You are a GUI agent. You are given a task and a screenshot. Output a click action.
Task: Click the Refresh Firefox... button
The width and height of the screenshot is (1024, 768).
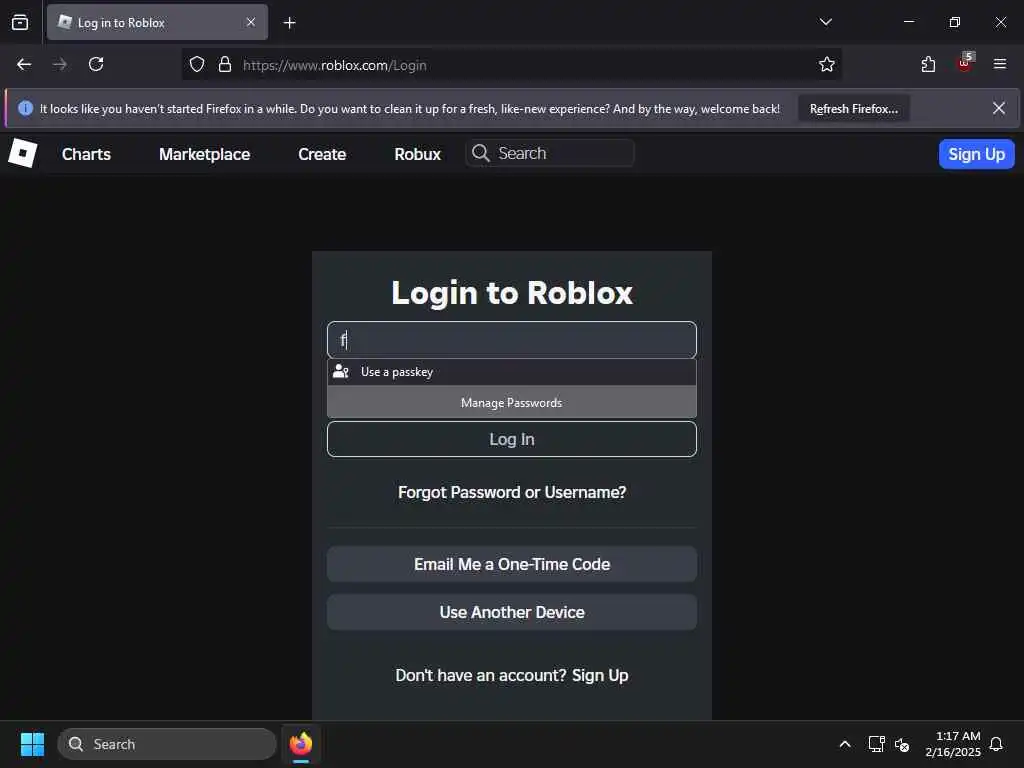pos(854,109)
